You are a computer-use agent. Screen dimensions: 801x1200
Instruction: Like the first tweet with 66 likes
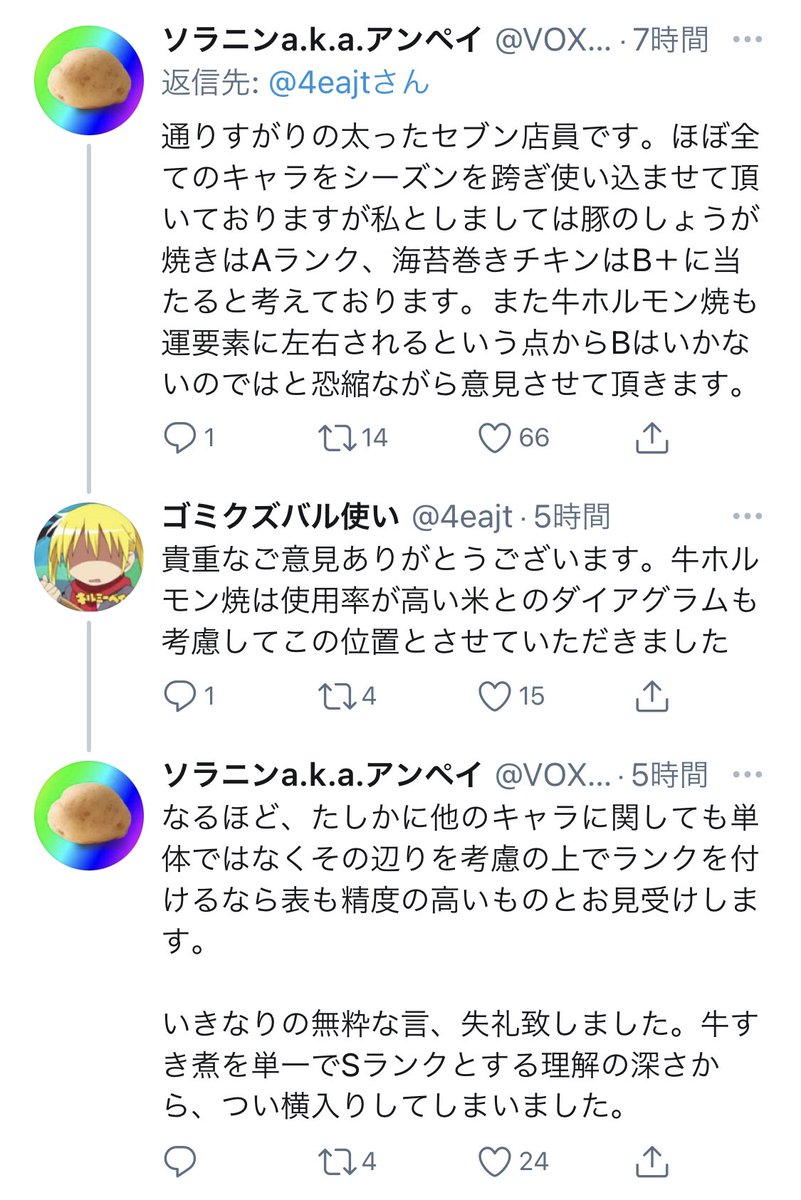tap(497, 437)
